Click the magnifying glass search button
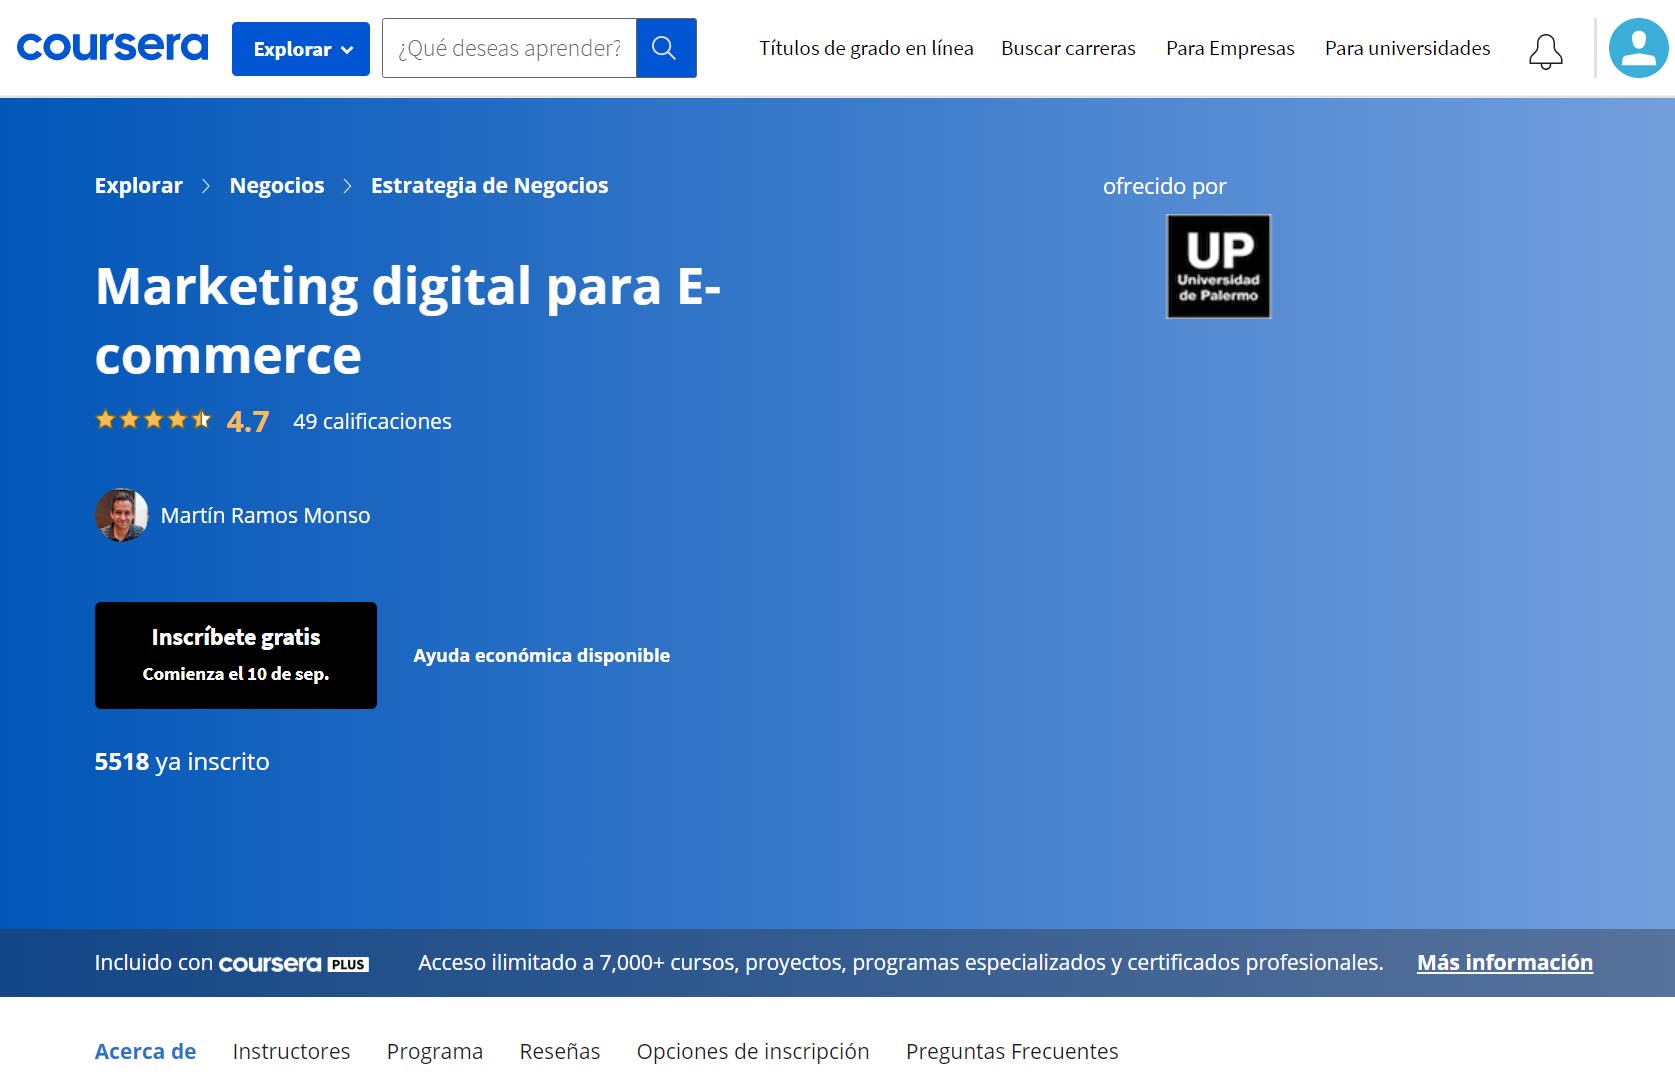 coord(666,48)
